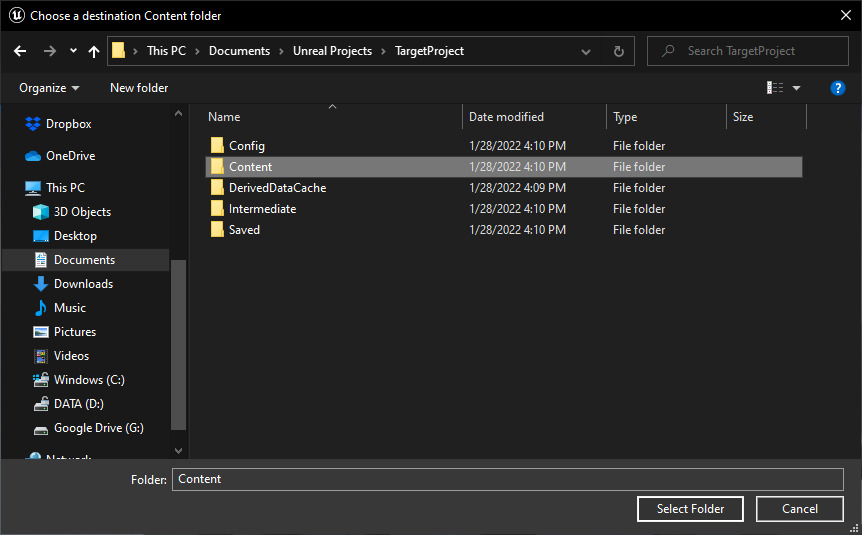Click the DerivedDataCache date 1/28/2022 4:09 PM
This screenshot has height=535, width=862.
click(517, 188)
